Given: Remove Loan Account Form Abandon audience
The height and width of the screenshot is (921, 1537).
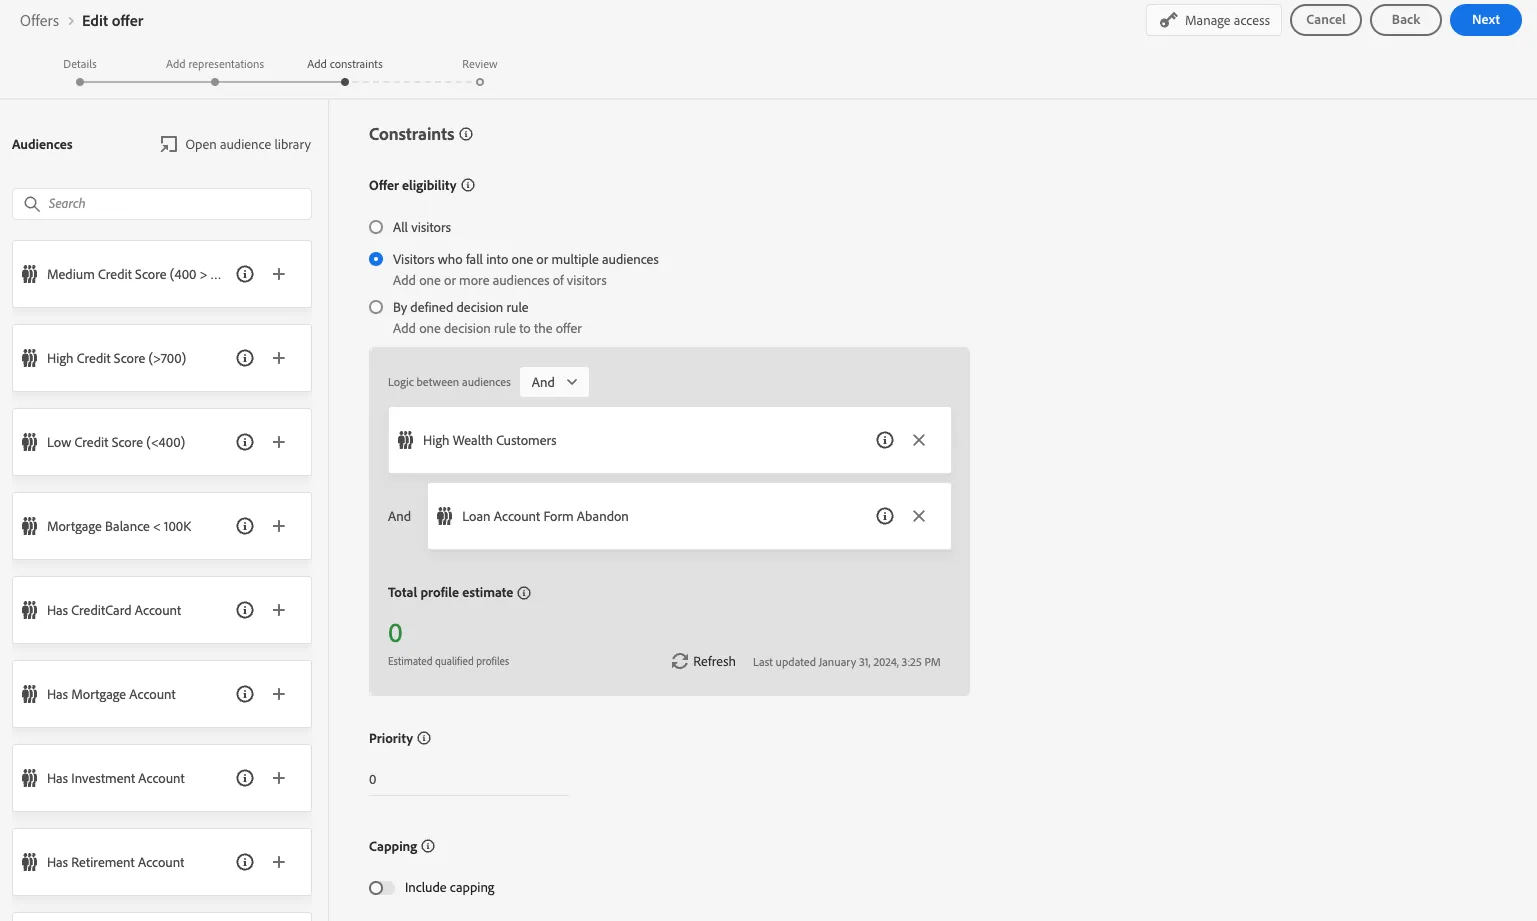Looking at the screenshot, I should coord(919,516).
